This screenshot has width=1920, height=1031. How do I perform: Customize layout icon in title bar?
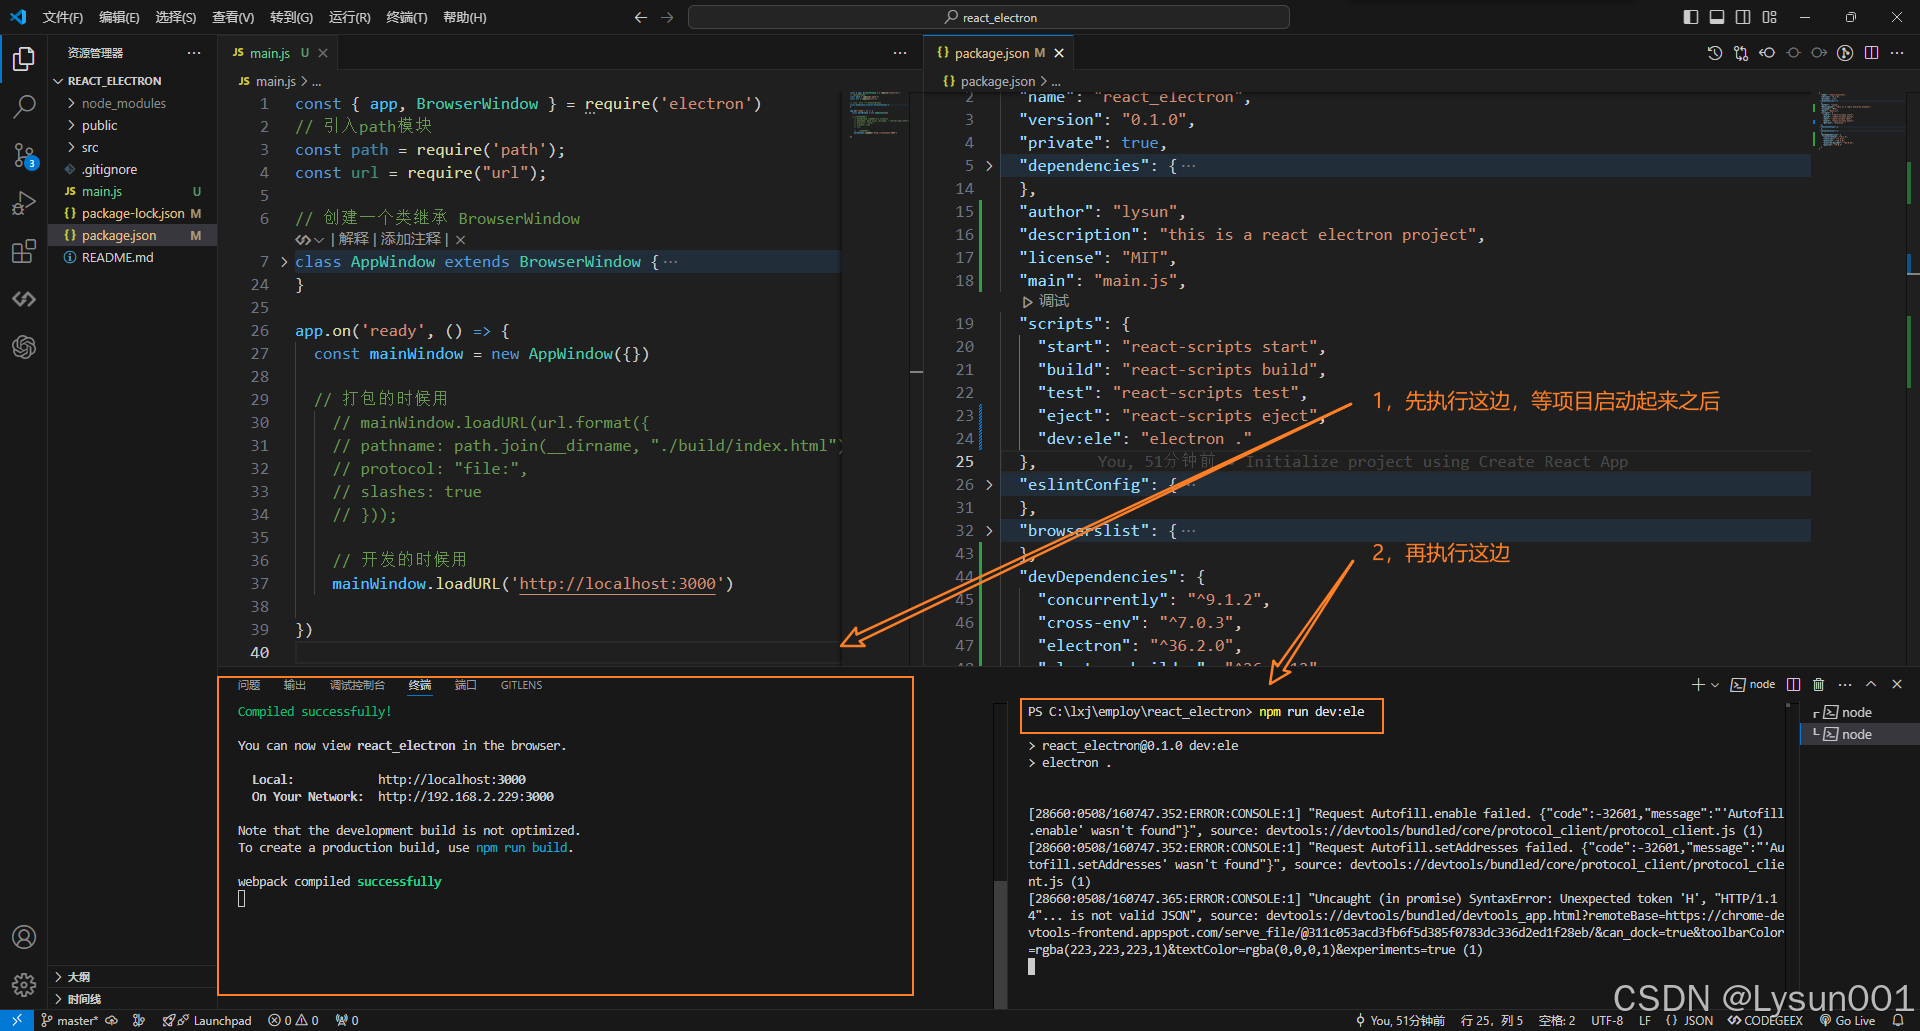[1770, 17]
